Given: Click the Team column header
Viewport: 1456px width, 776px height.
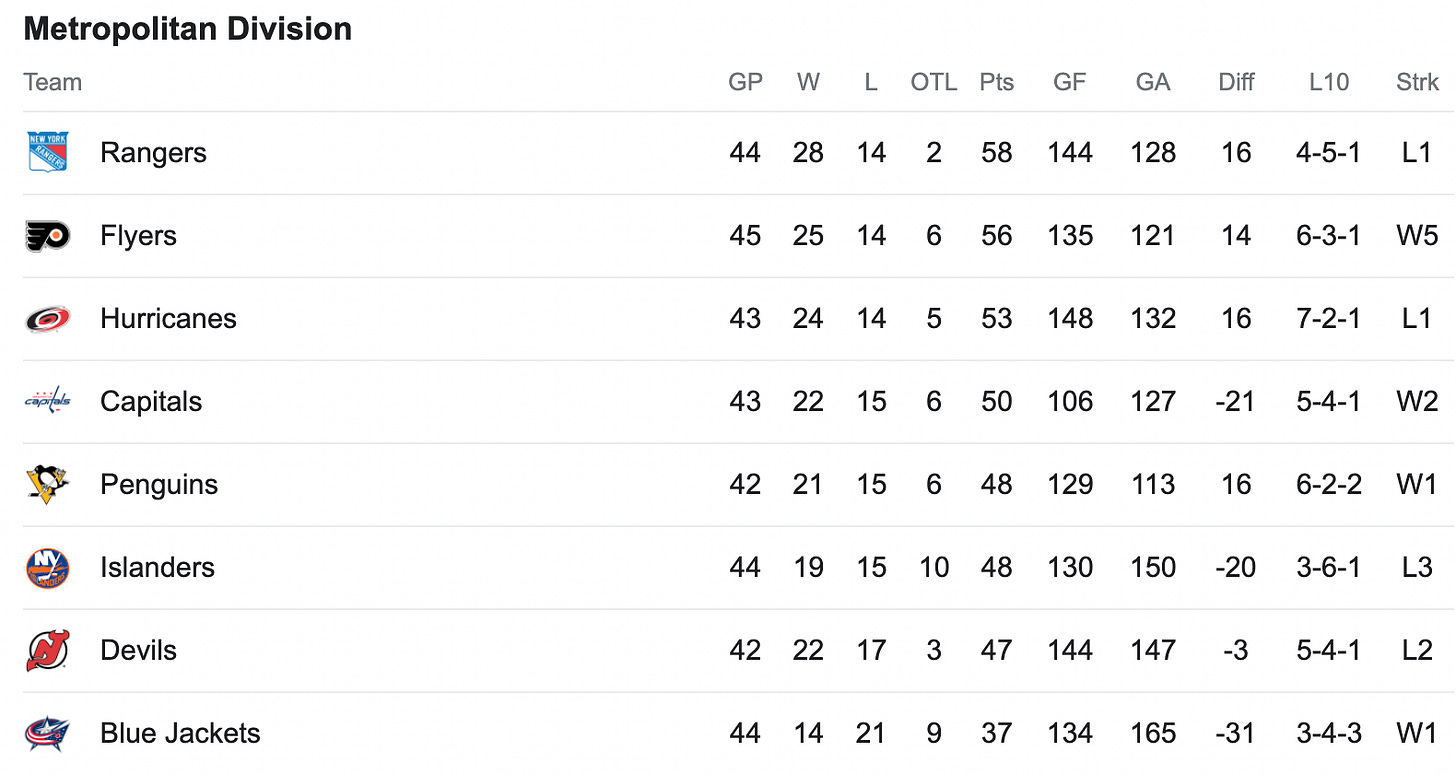Looking at the screenshot, I should (53, 82).
